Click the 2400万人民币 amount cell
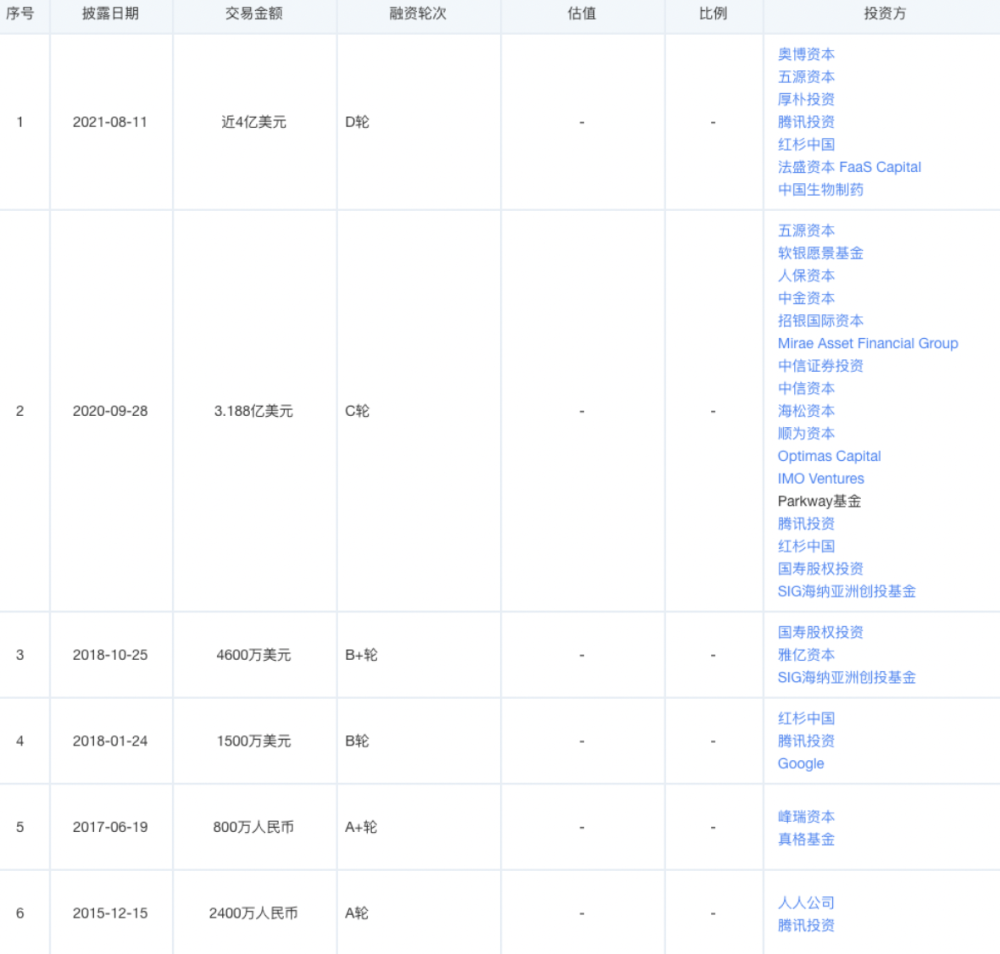Viewport: 1000px width, 954px height. click(254, 913)
